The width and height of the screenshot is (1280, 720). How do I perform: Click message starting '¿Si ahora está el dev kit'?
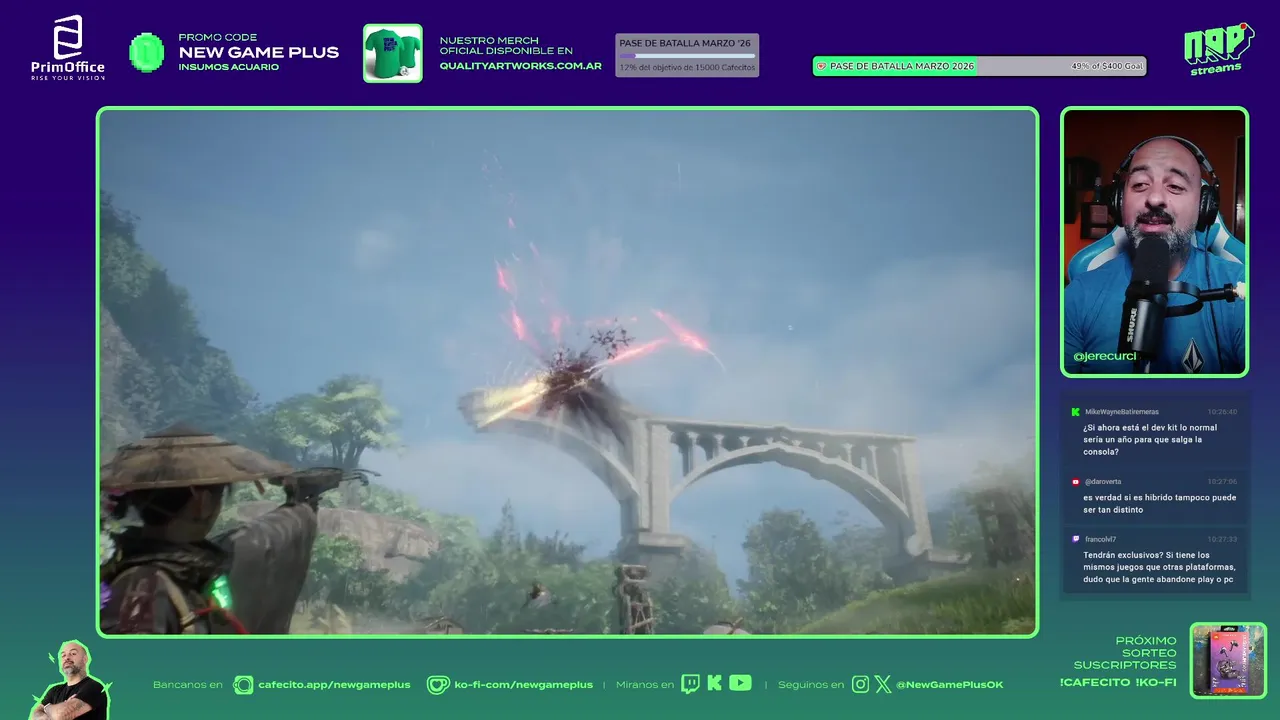[x=1150, y=439]
